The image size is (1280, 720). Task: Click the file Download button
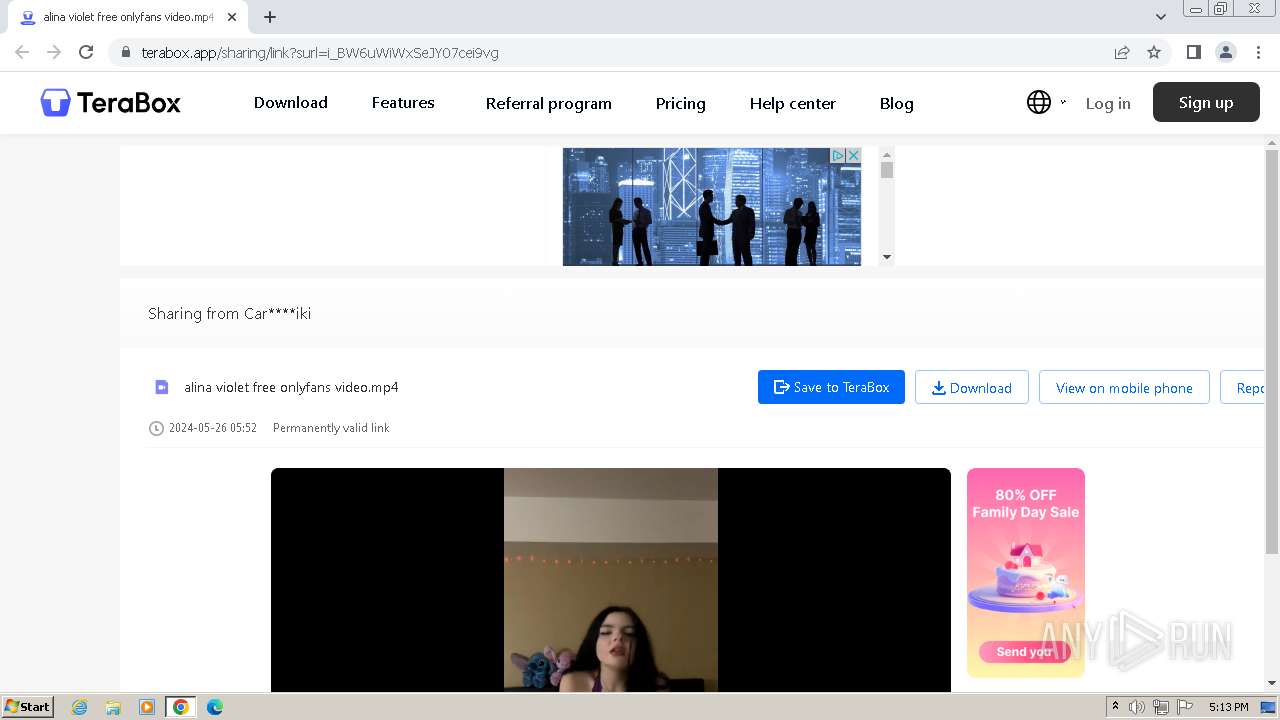tap(972, 387)
